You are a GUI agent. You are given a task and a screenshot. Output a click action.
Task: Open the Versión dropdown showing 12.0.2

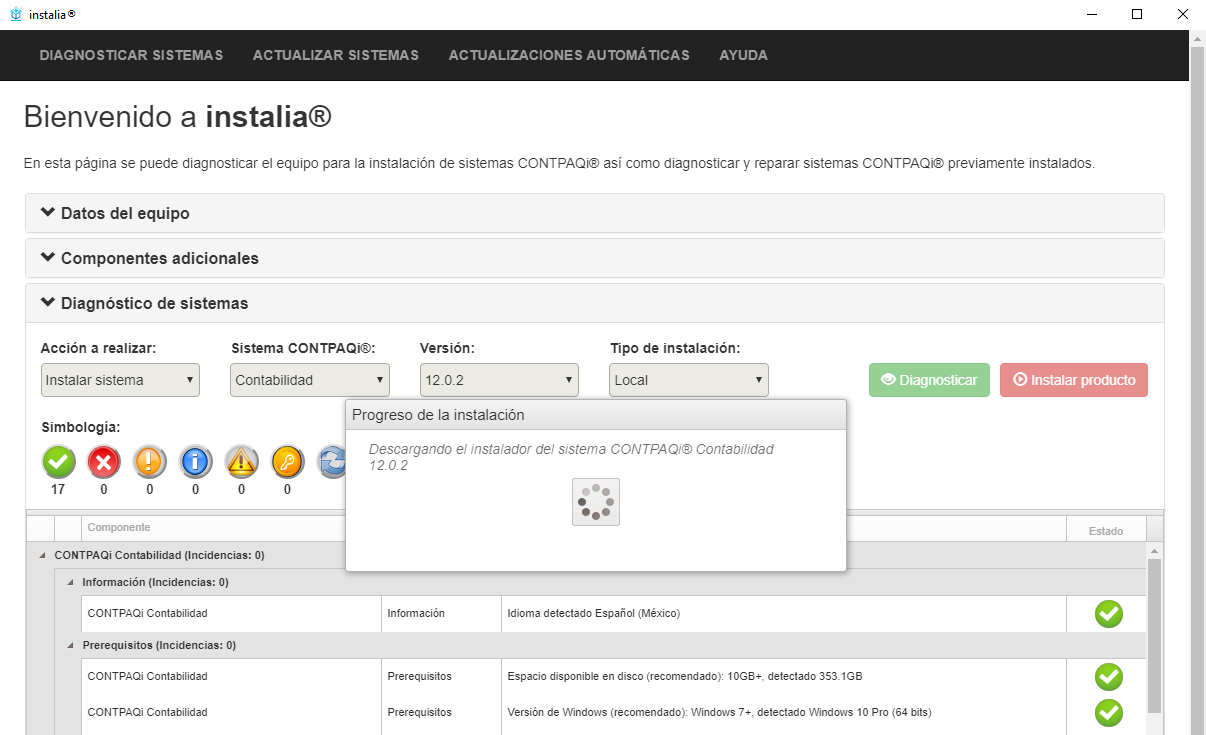pyautogui.click(x=499, y=380)
